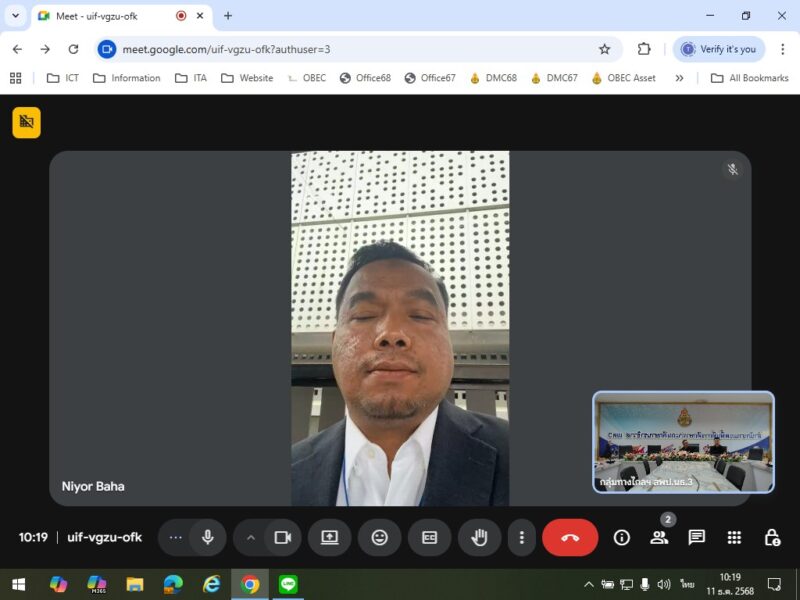Open the OBEC Asset bookmark
The image size is (800, 600).
coord(623,78)
